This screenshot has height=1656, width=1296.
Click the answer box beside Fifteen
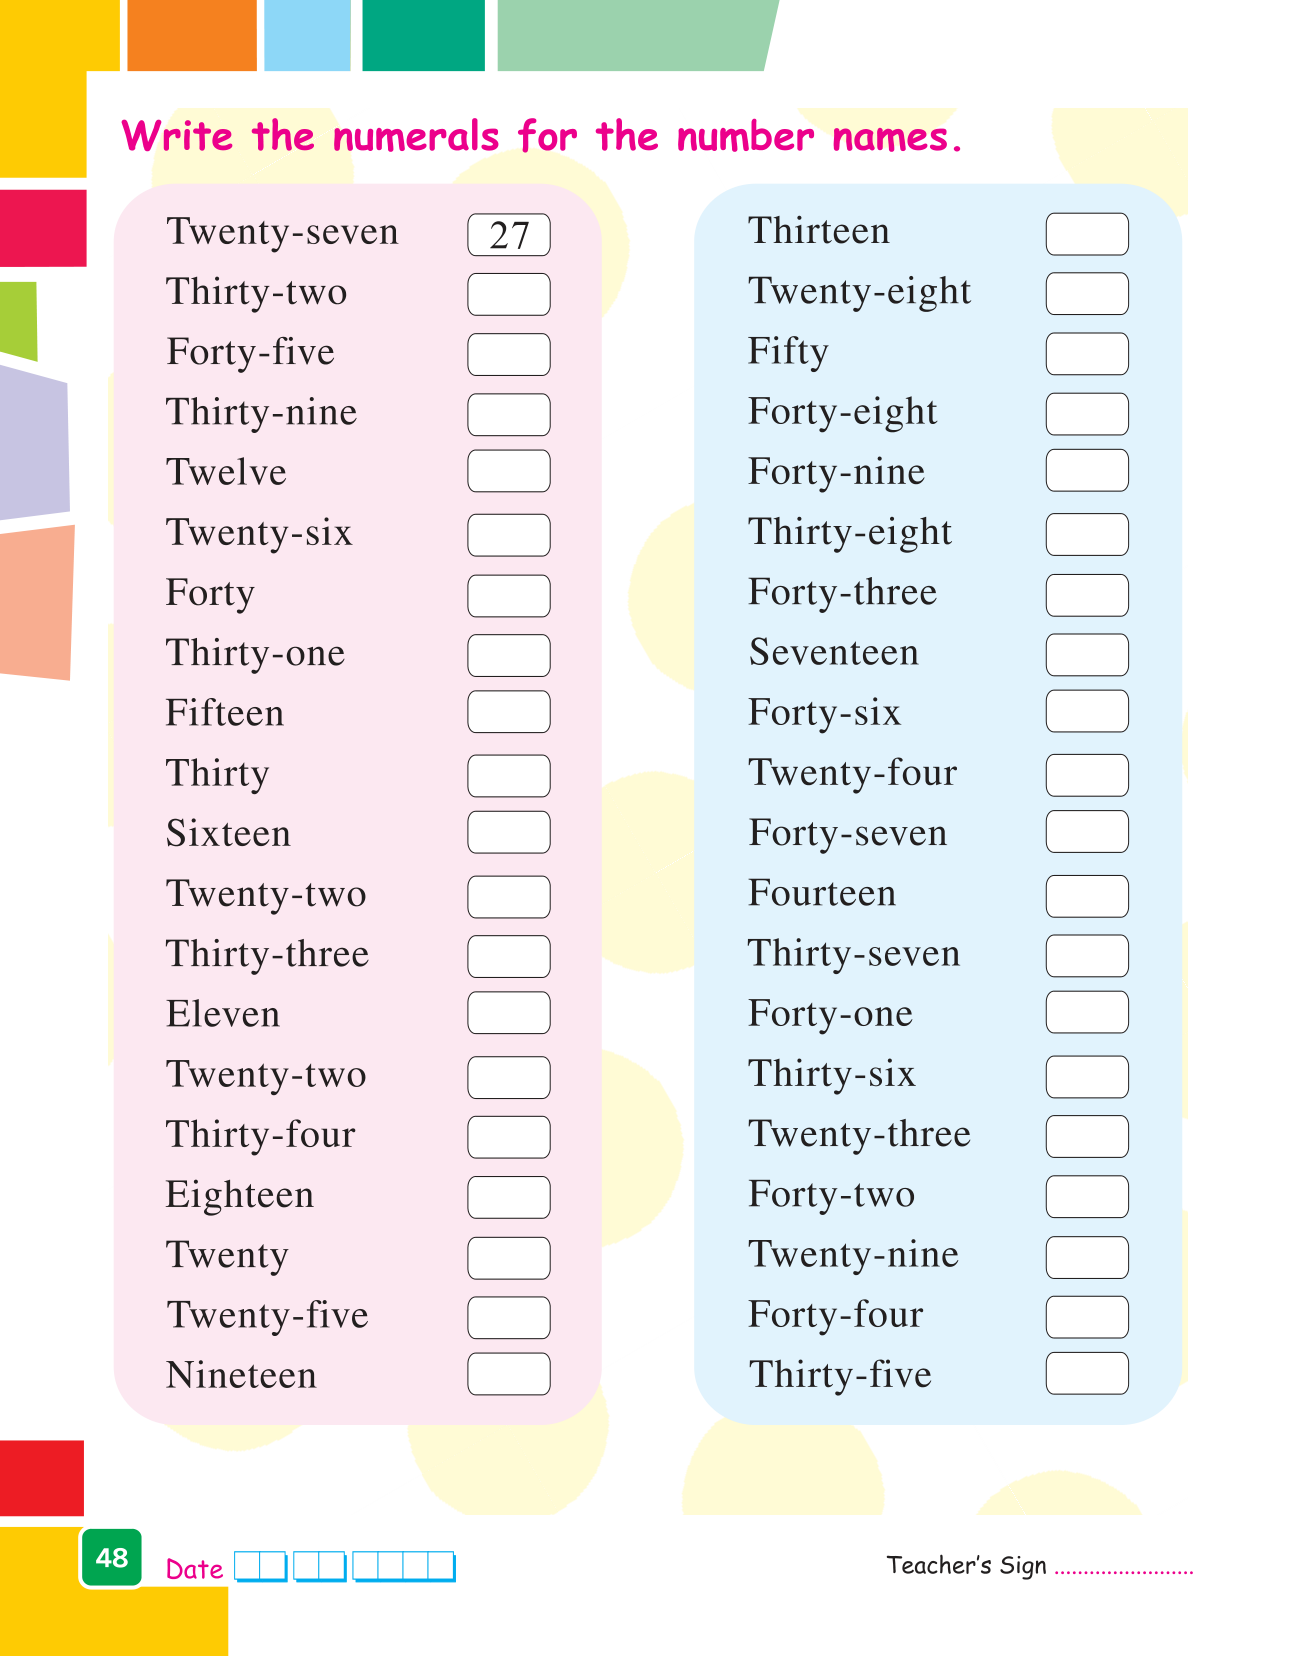508,712
